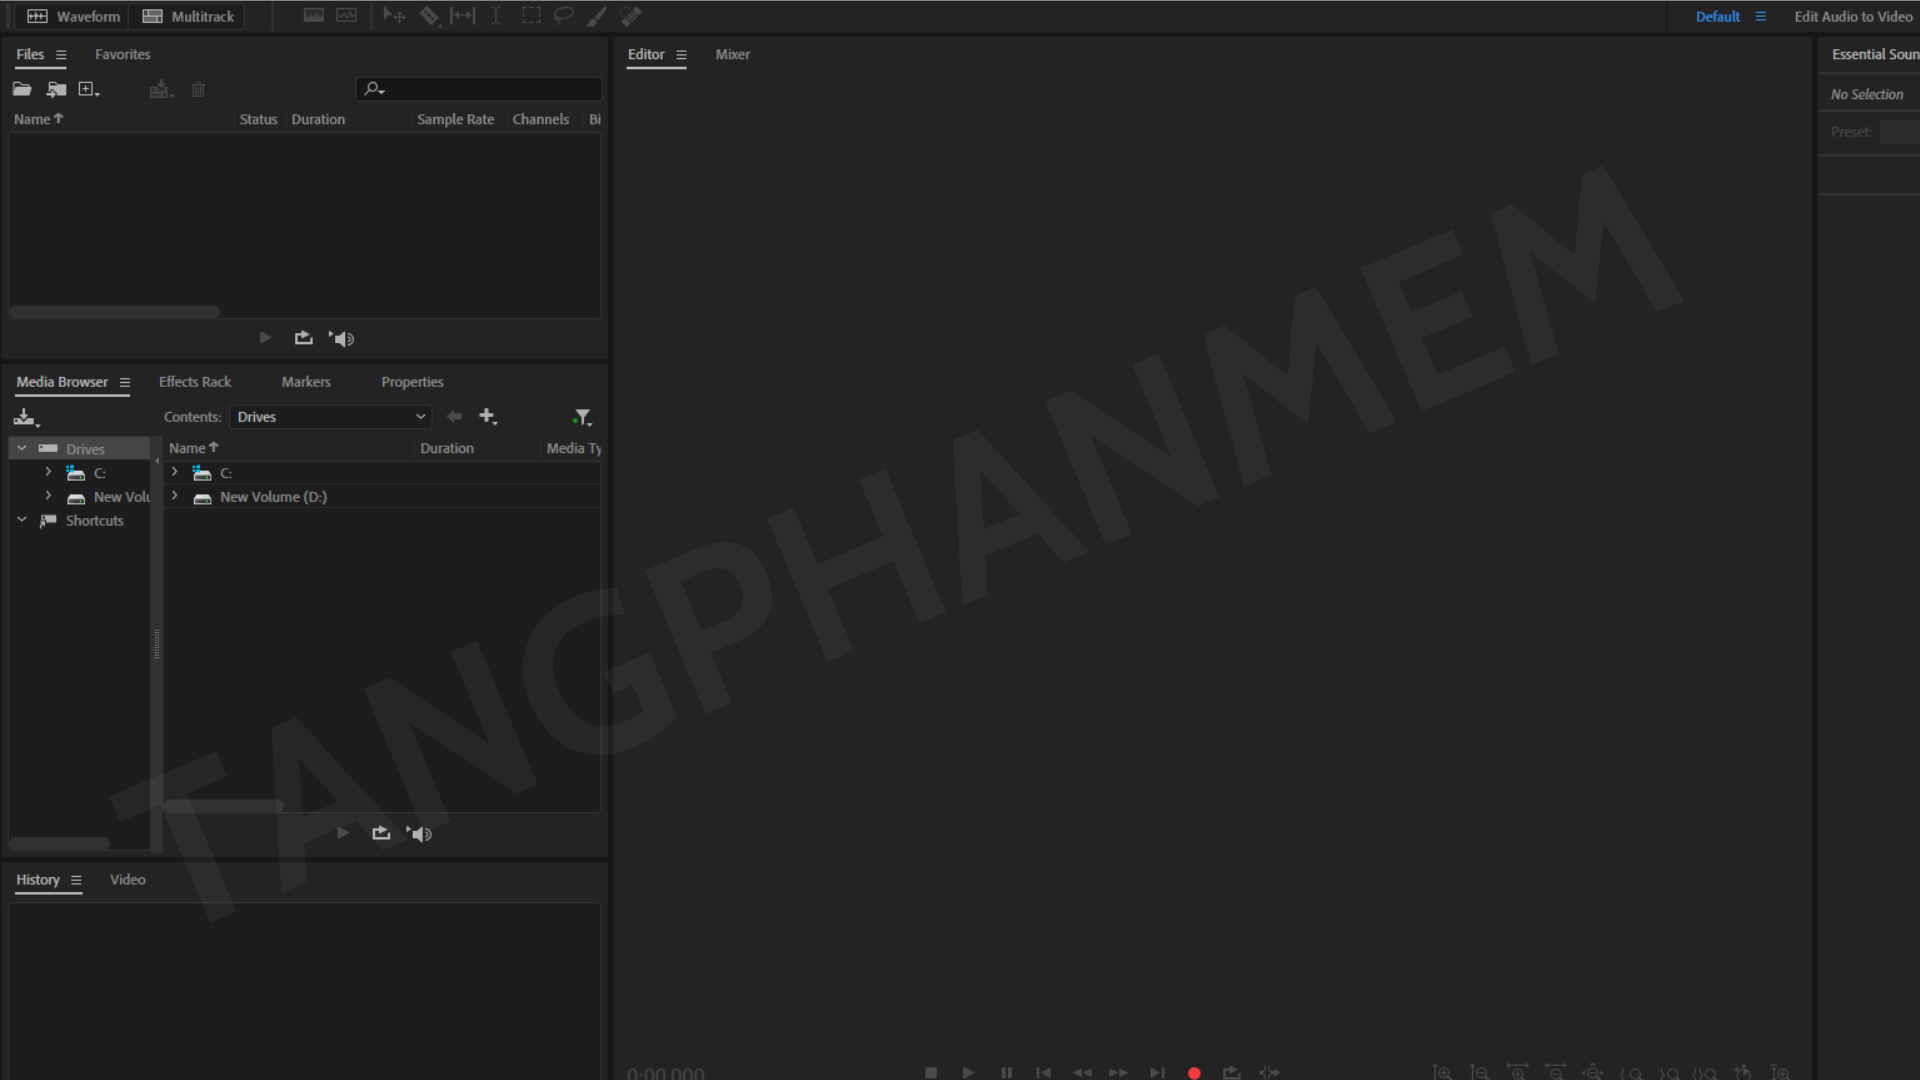Click the Import File icon in Files panel

point(56,89)
